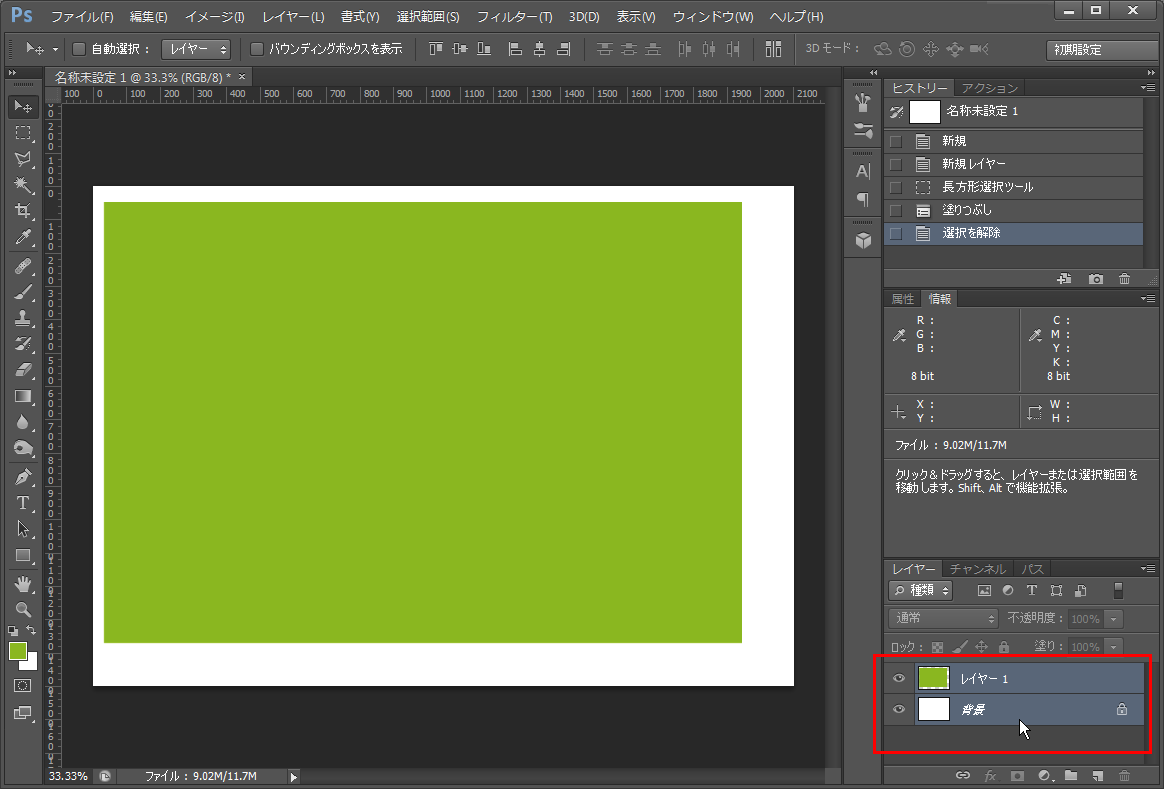Select the Hand tool
This screenshot has height=789, width=1164.
[23, 582]
